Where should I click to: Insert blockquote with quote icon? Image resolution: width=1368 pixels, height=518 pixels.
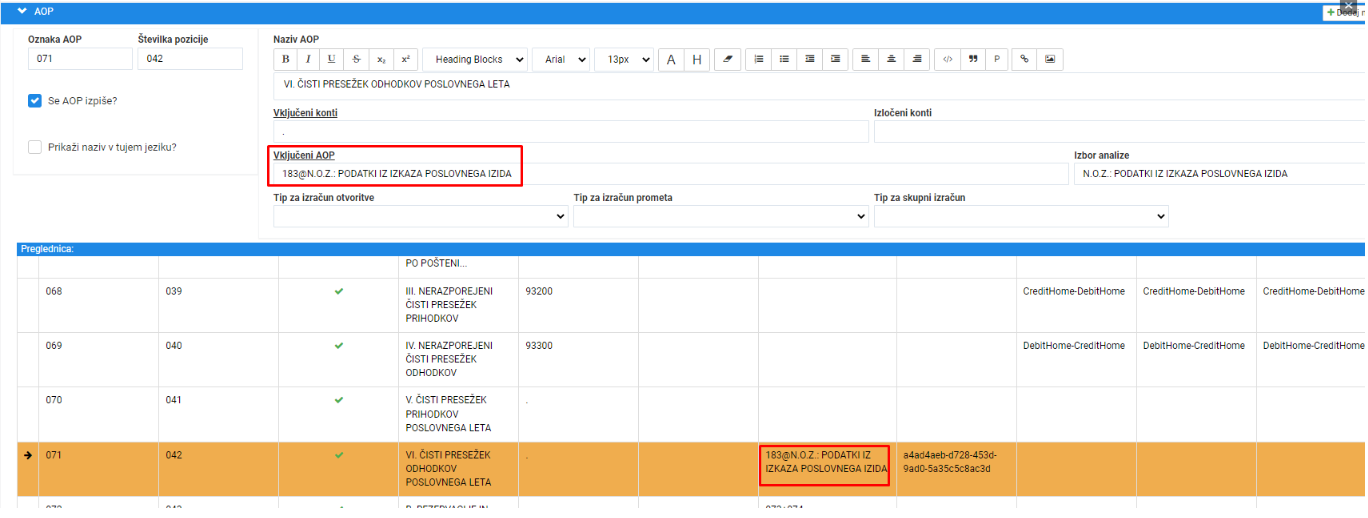click(973, 59)
